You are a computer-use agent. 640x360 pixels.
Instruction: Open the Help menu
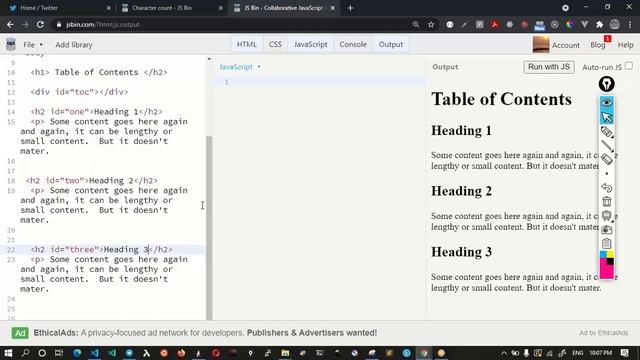point(625,45)
